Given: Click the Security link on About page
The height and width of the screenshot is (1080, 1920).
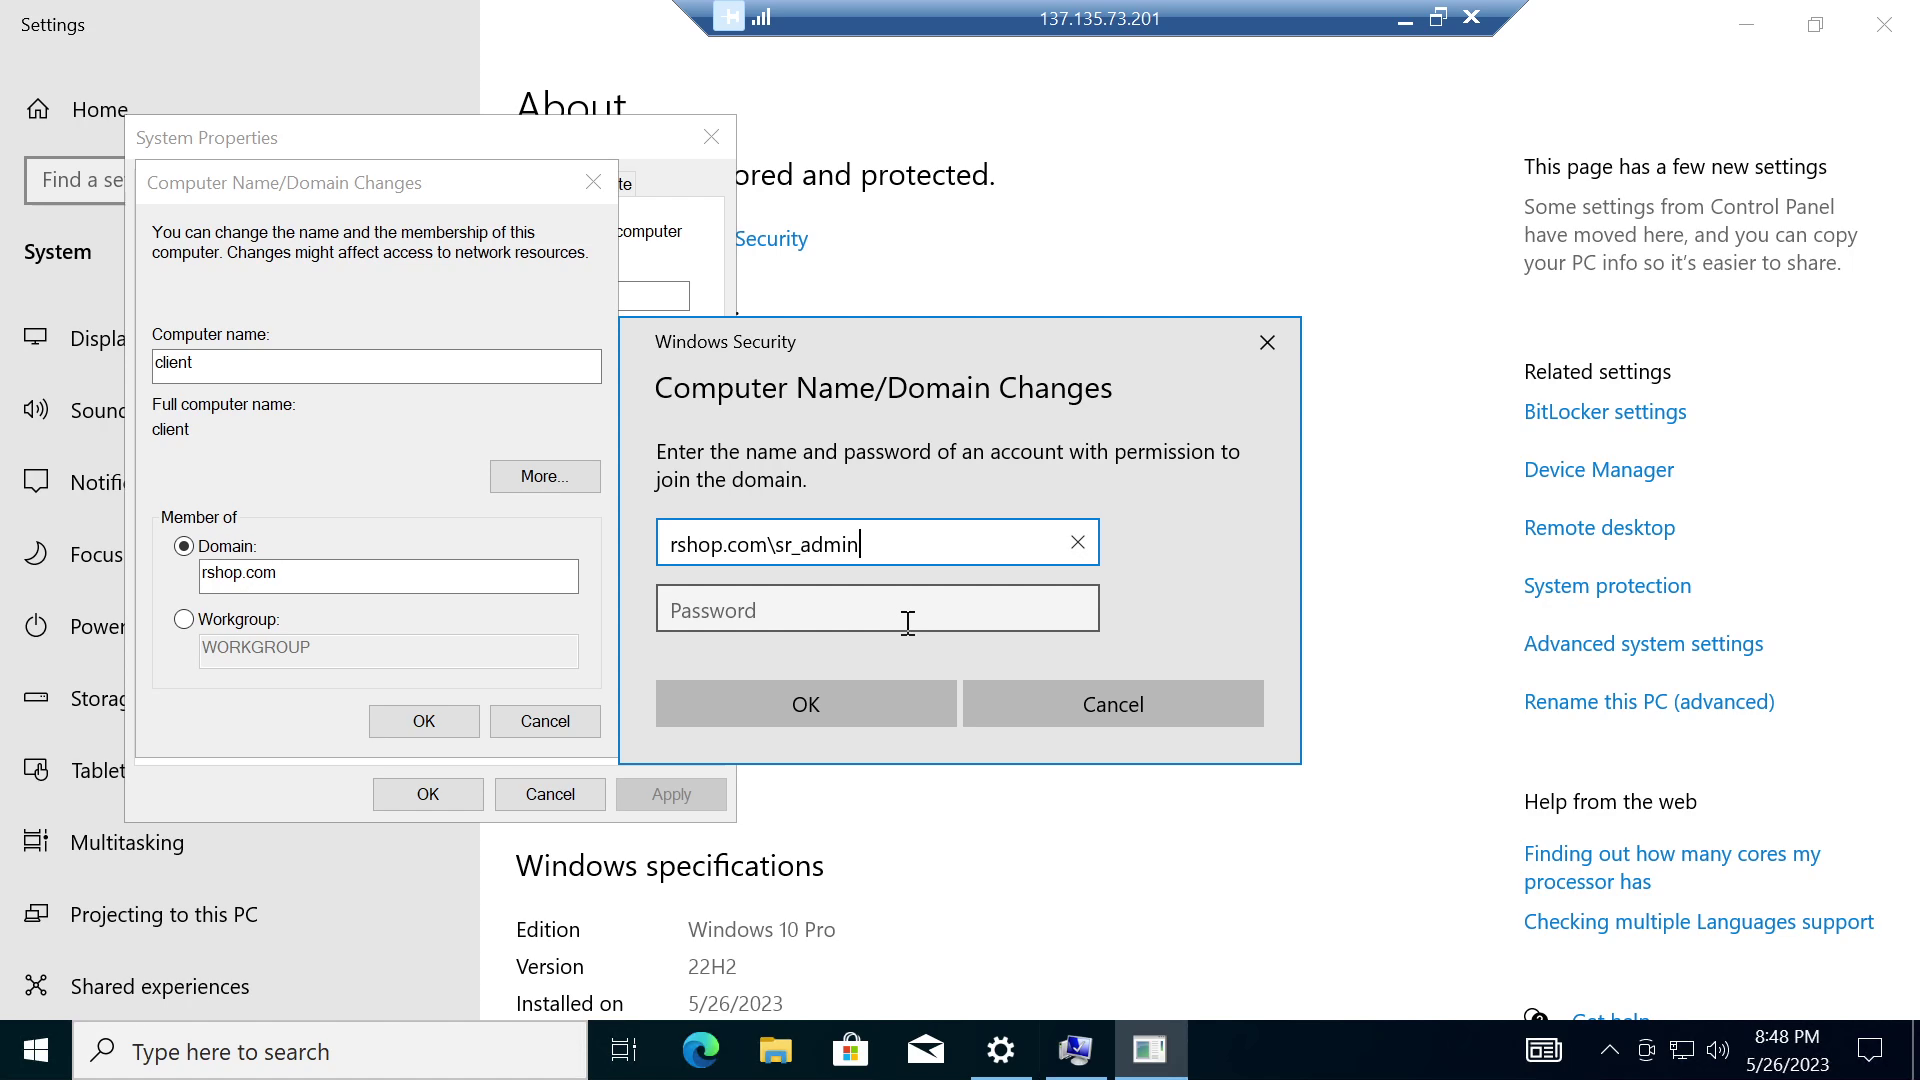Looking at the screenshot, I should (x=771, y=239).
